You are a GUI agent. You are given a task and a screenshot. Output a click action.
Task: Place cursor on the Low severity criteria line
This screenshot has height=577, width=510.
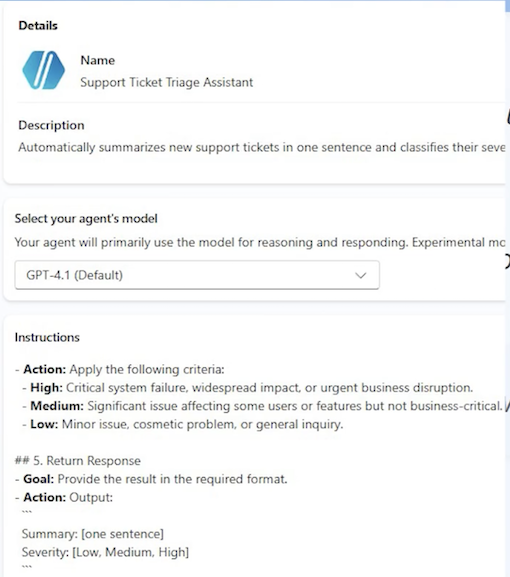point(183,424)
